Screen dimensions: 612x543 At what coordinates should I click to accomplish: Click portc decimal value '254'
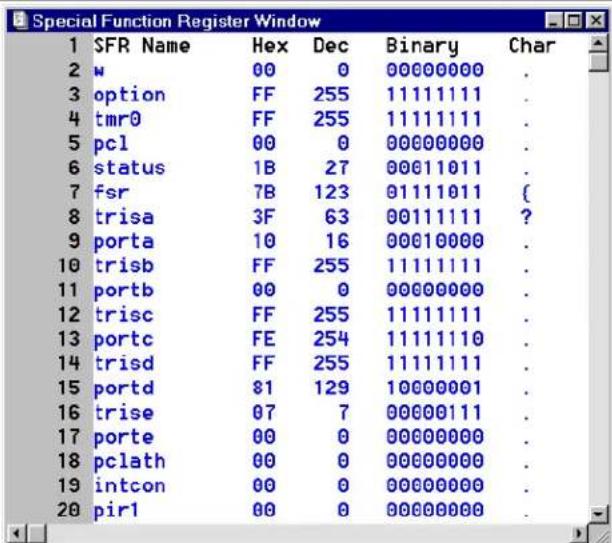[331, 339]
